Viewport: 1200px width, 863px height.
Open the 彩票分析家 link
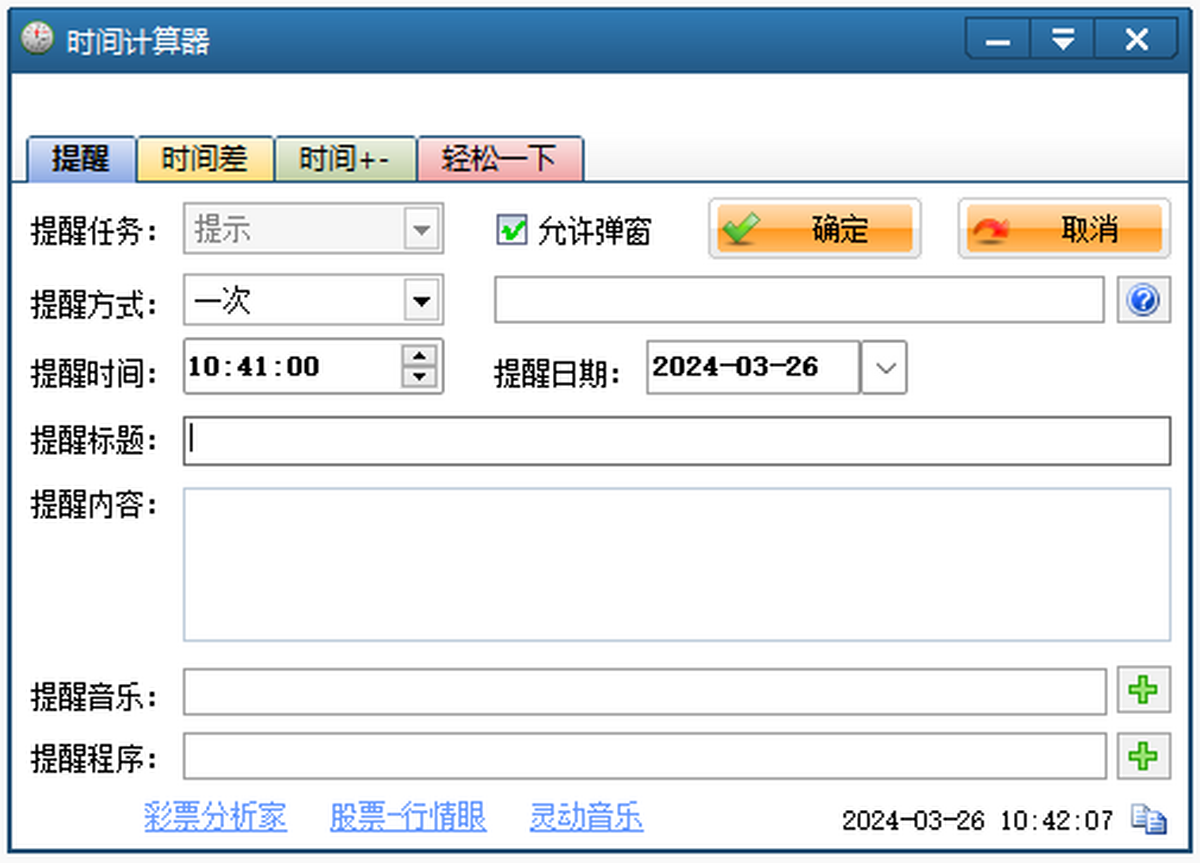coord(216,817)
